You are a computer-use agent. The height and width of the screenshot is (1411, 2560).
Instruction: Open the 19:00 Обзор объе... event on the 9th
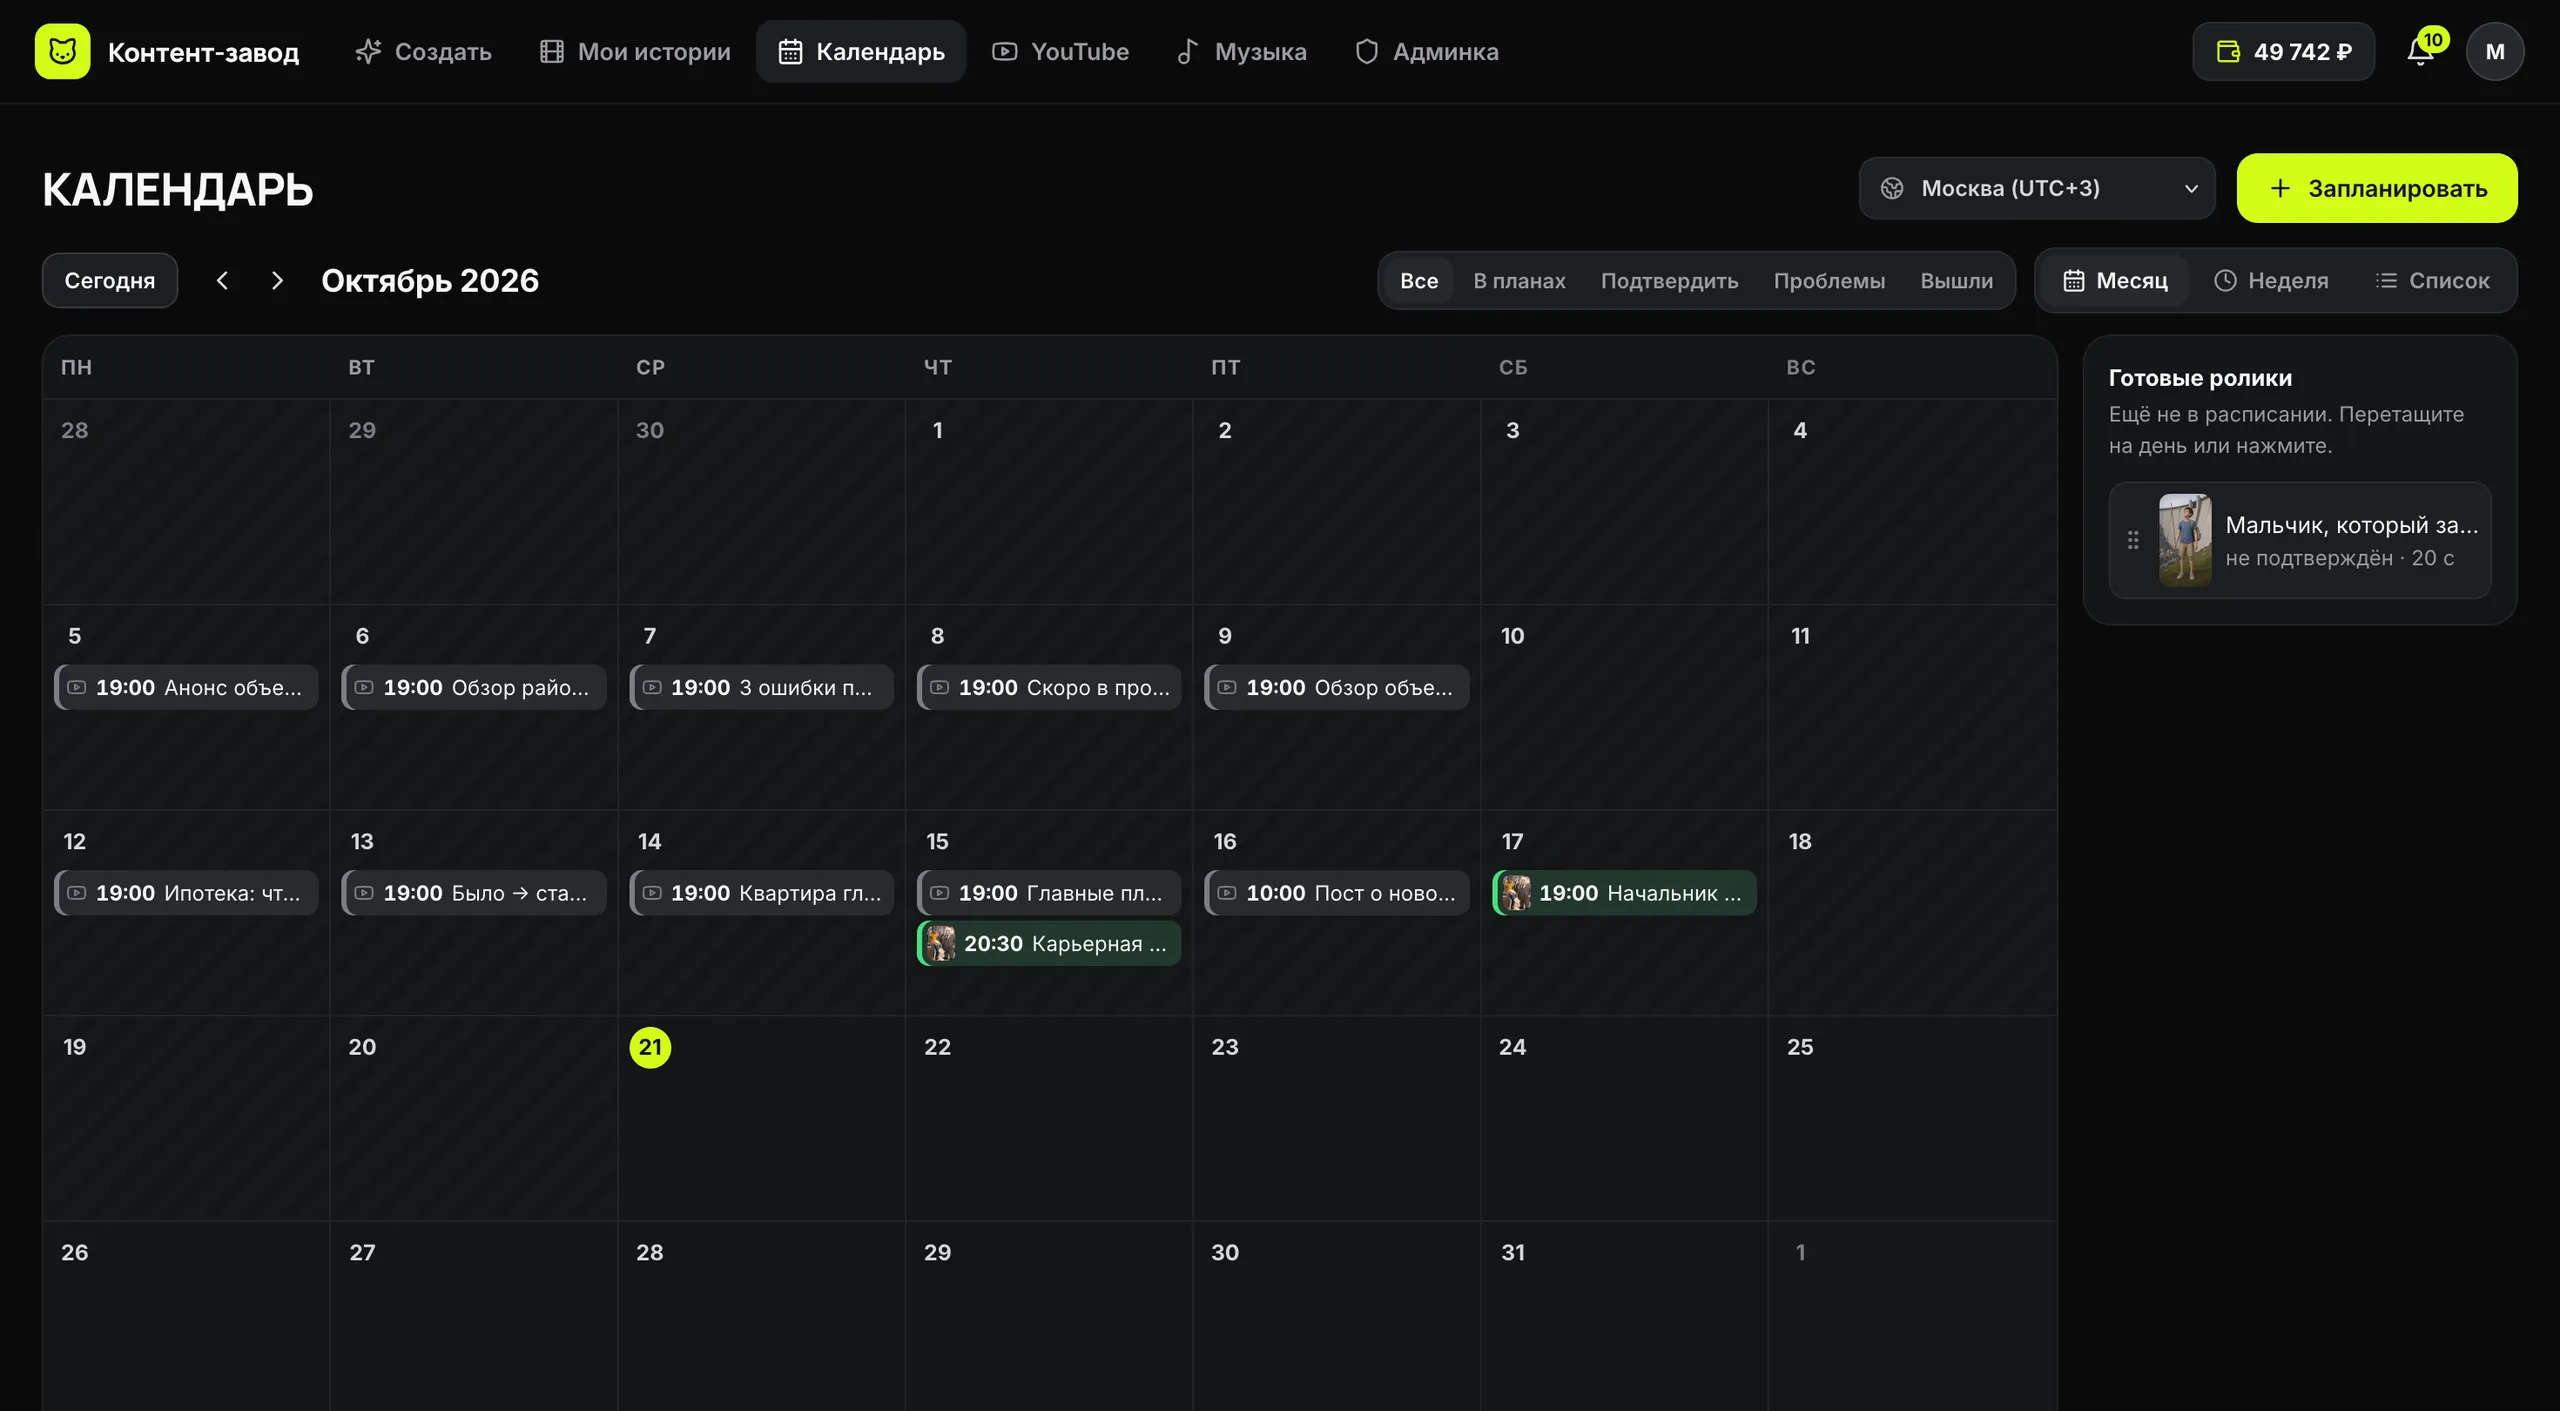pyautogui.click(x=1337, y=688)
